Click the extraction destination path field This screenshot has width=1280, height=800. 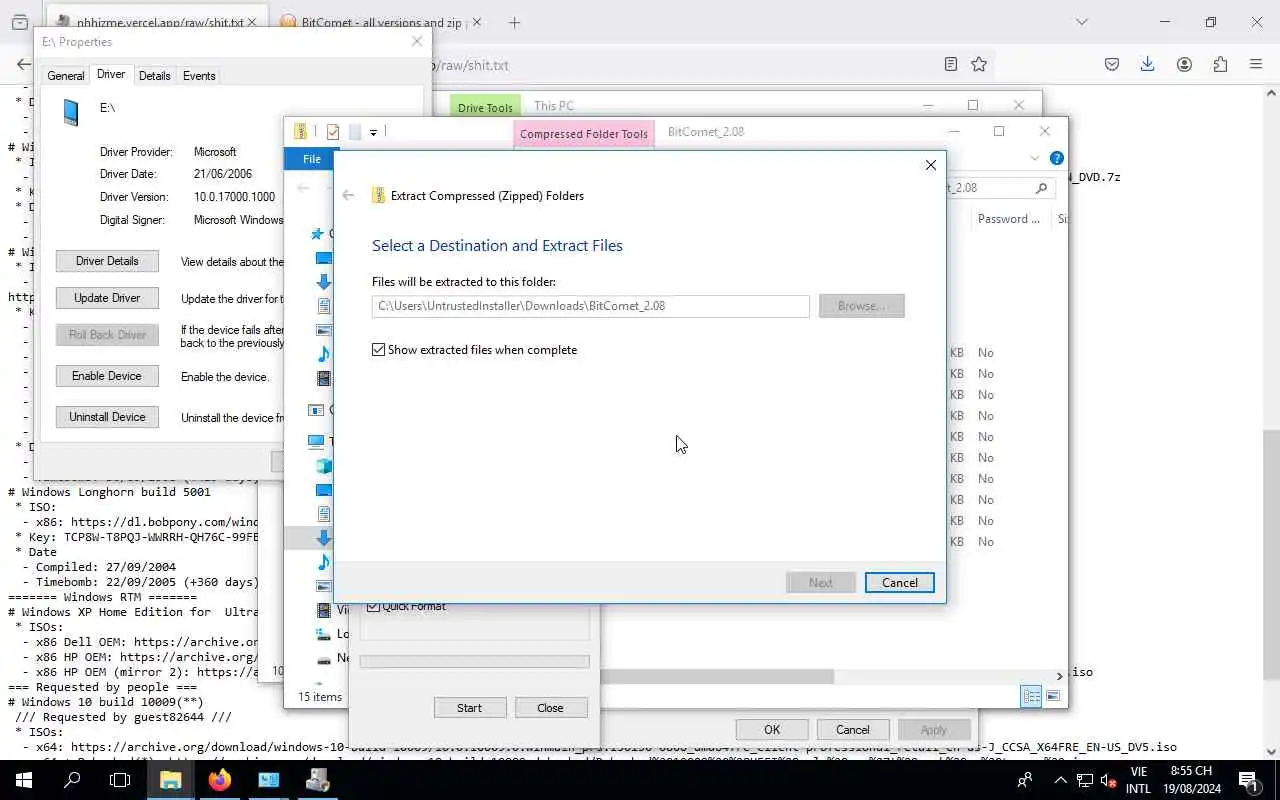tap(590, 306)
